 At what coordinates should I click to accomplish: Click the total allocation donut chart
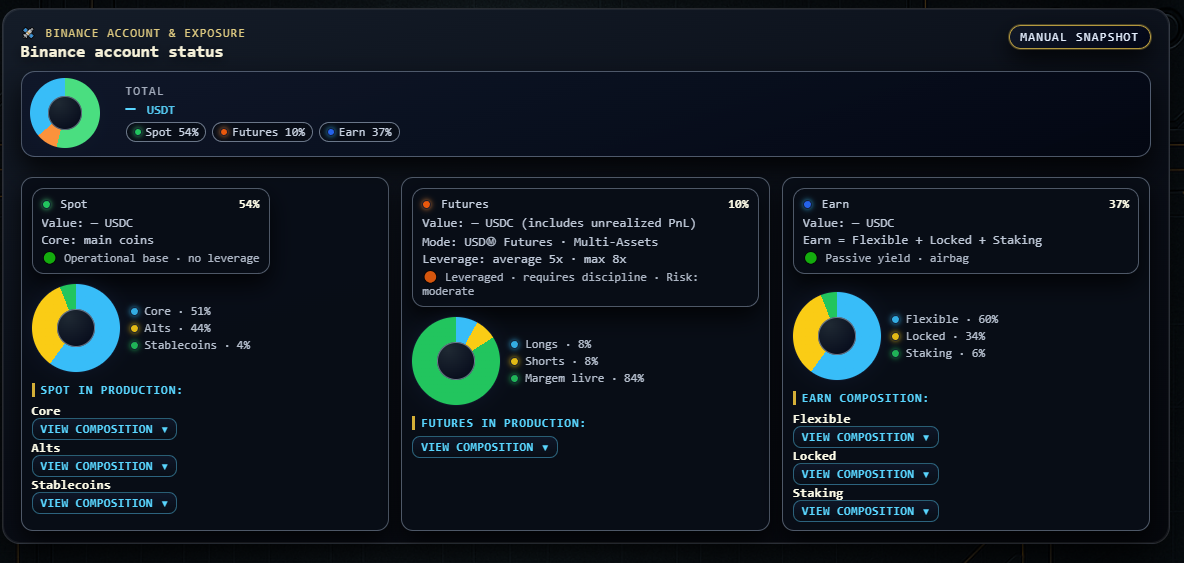(65, 113)
